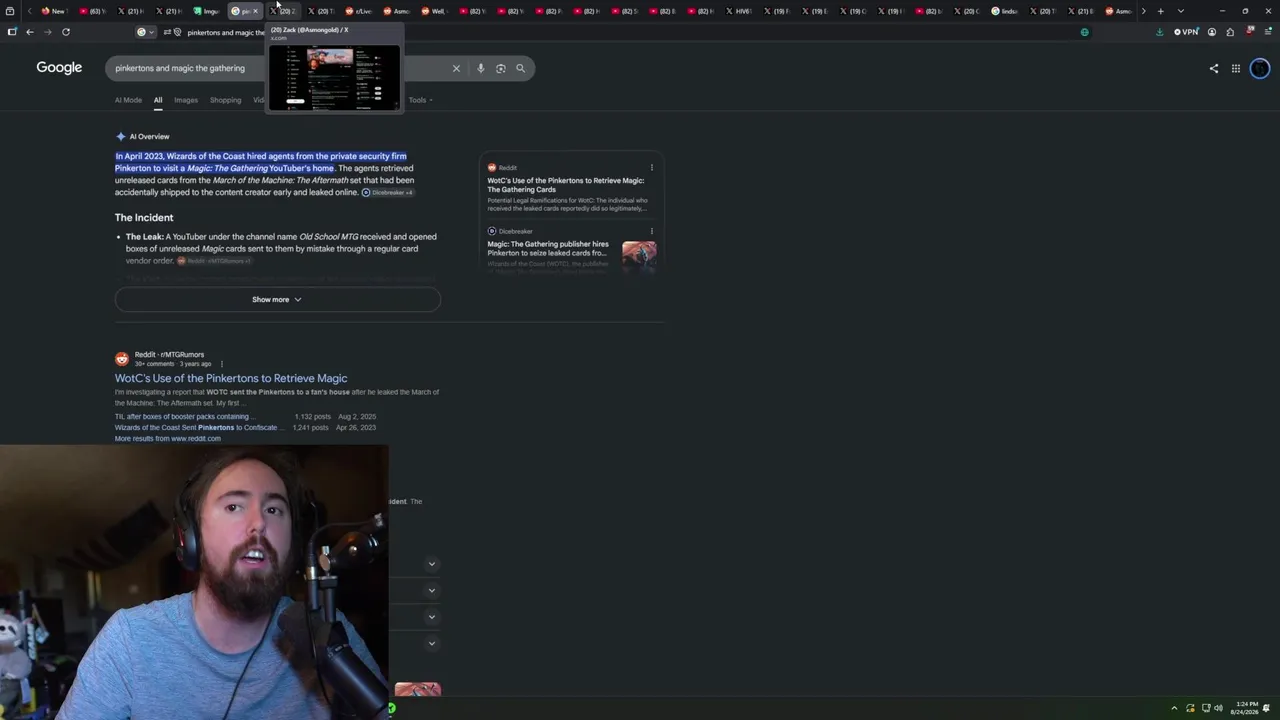
Task: Switch to the r/Live Reddit browser tab
Action: (359, 11)
